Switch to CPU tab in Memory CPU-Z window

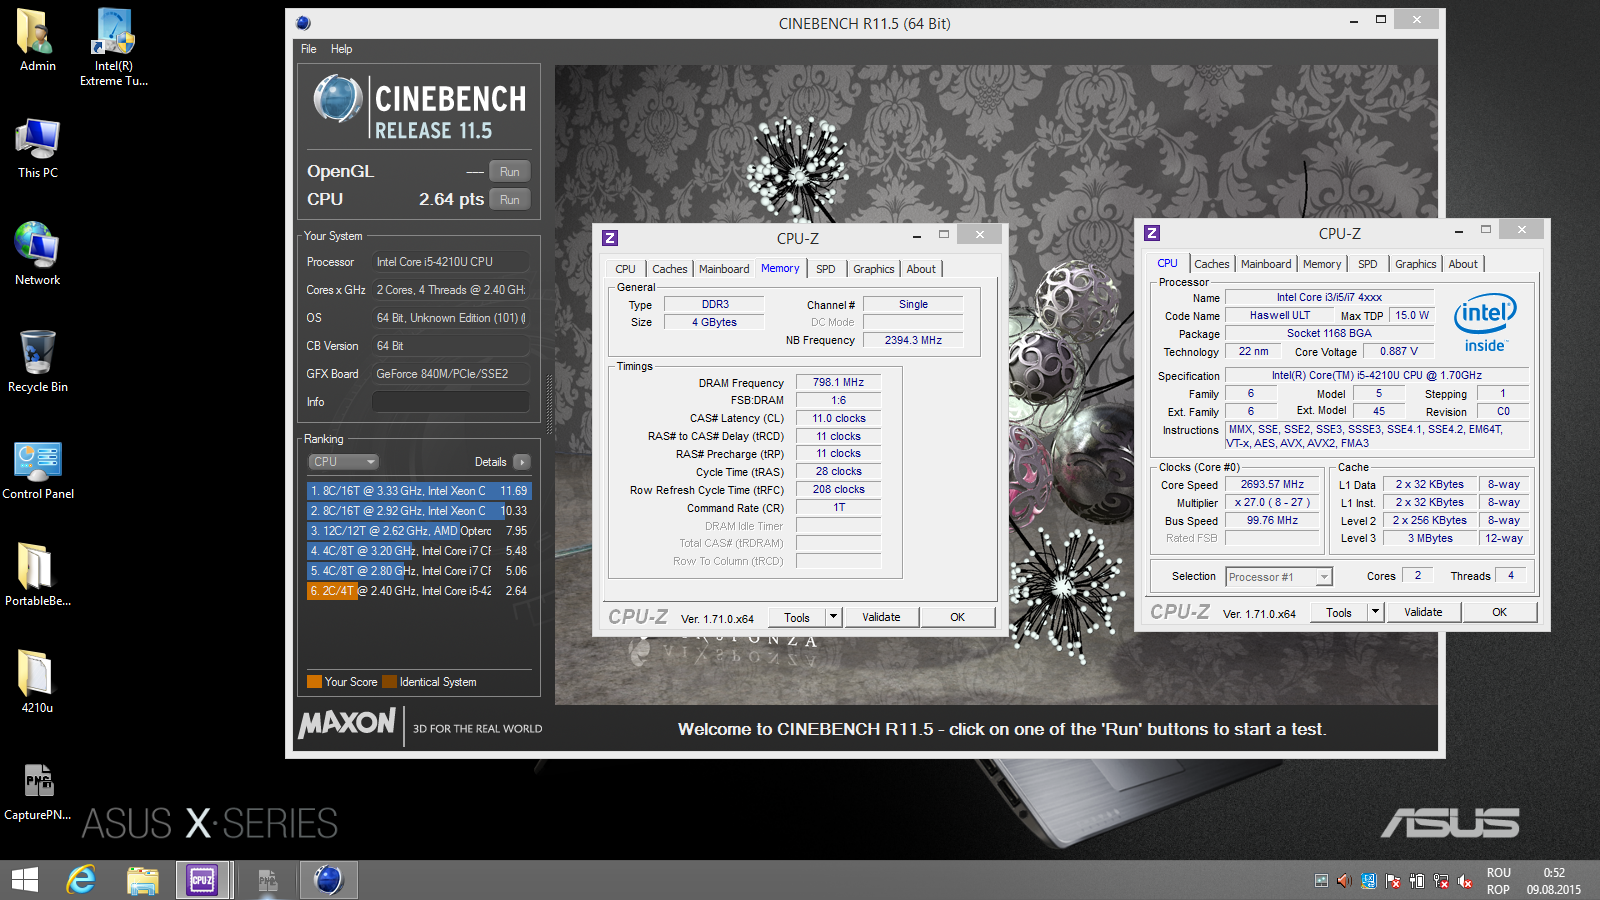(x=625, y=269)
